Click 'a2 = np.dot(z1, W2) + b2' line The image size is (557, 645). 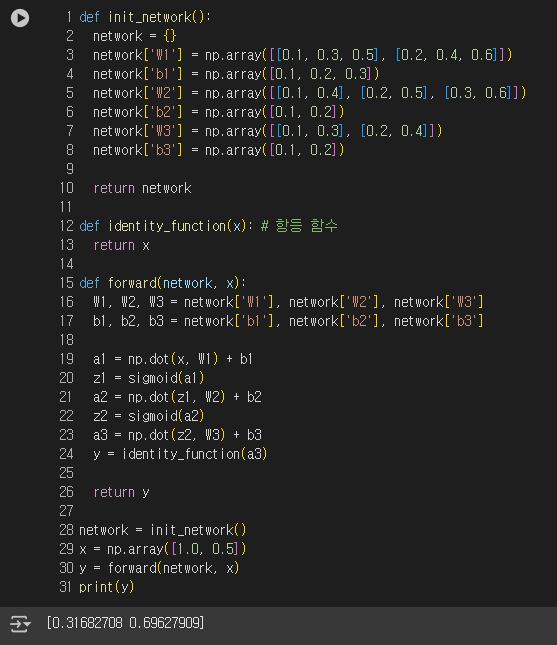click(177, 397)
